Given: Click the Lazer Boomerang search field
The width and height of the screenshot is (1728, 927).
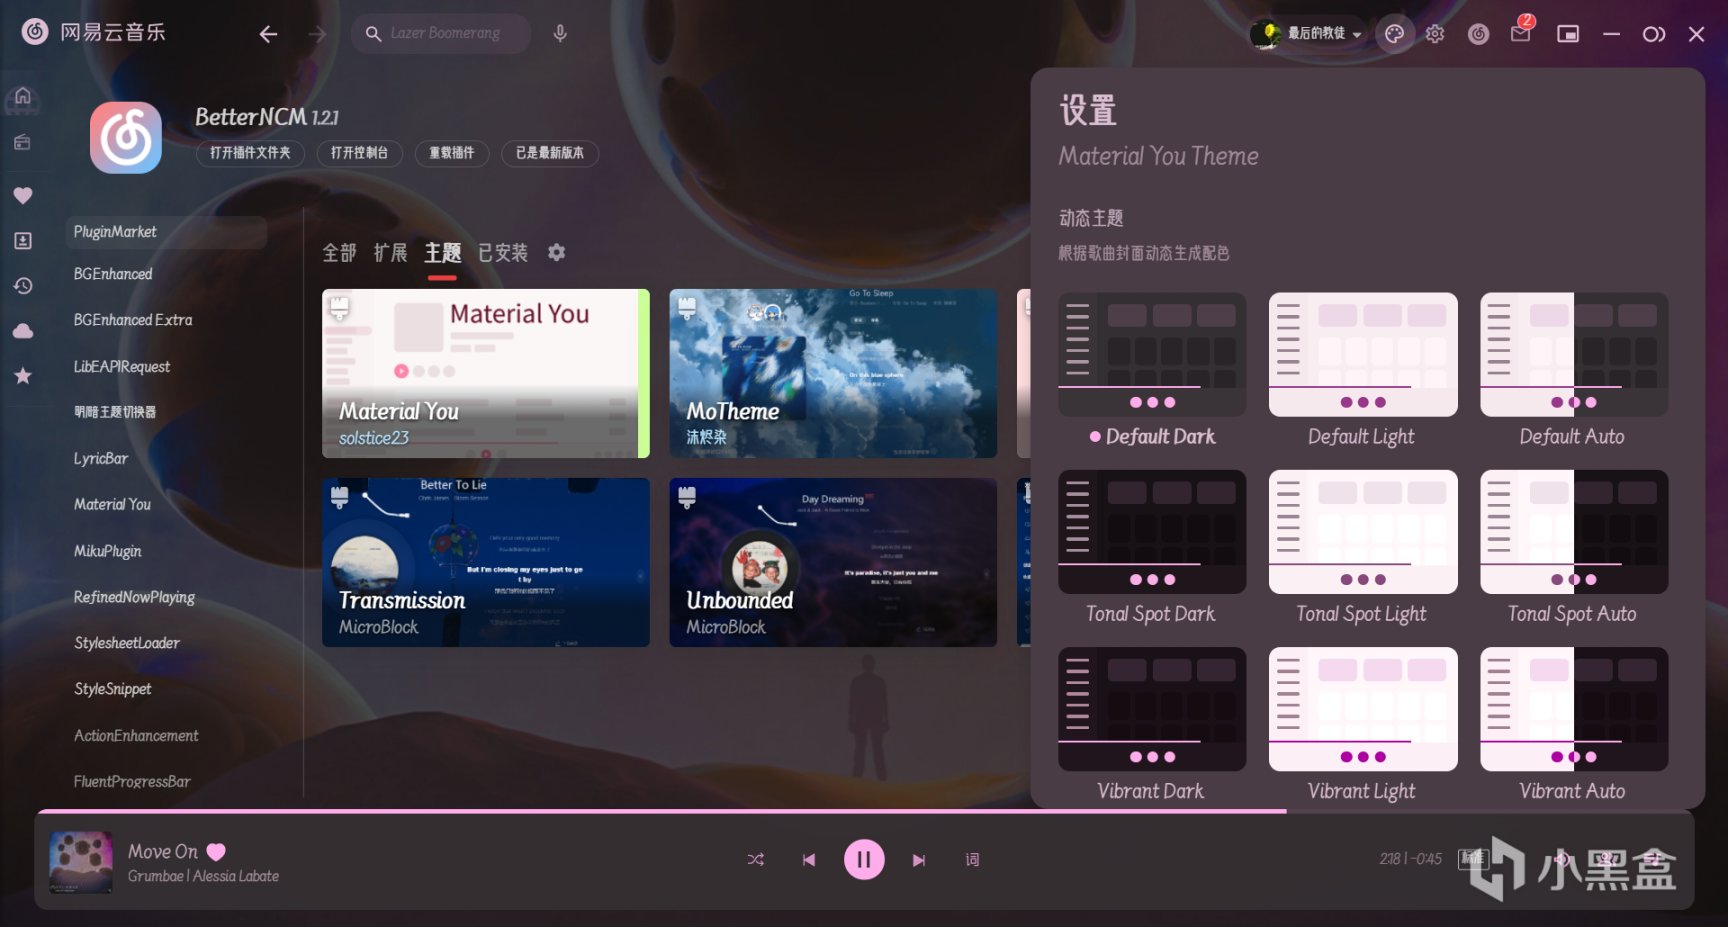Looking at the screenshot, I should tap(441, 34).
